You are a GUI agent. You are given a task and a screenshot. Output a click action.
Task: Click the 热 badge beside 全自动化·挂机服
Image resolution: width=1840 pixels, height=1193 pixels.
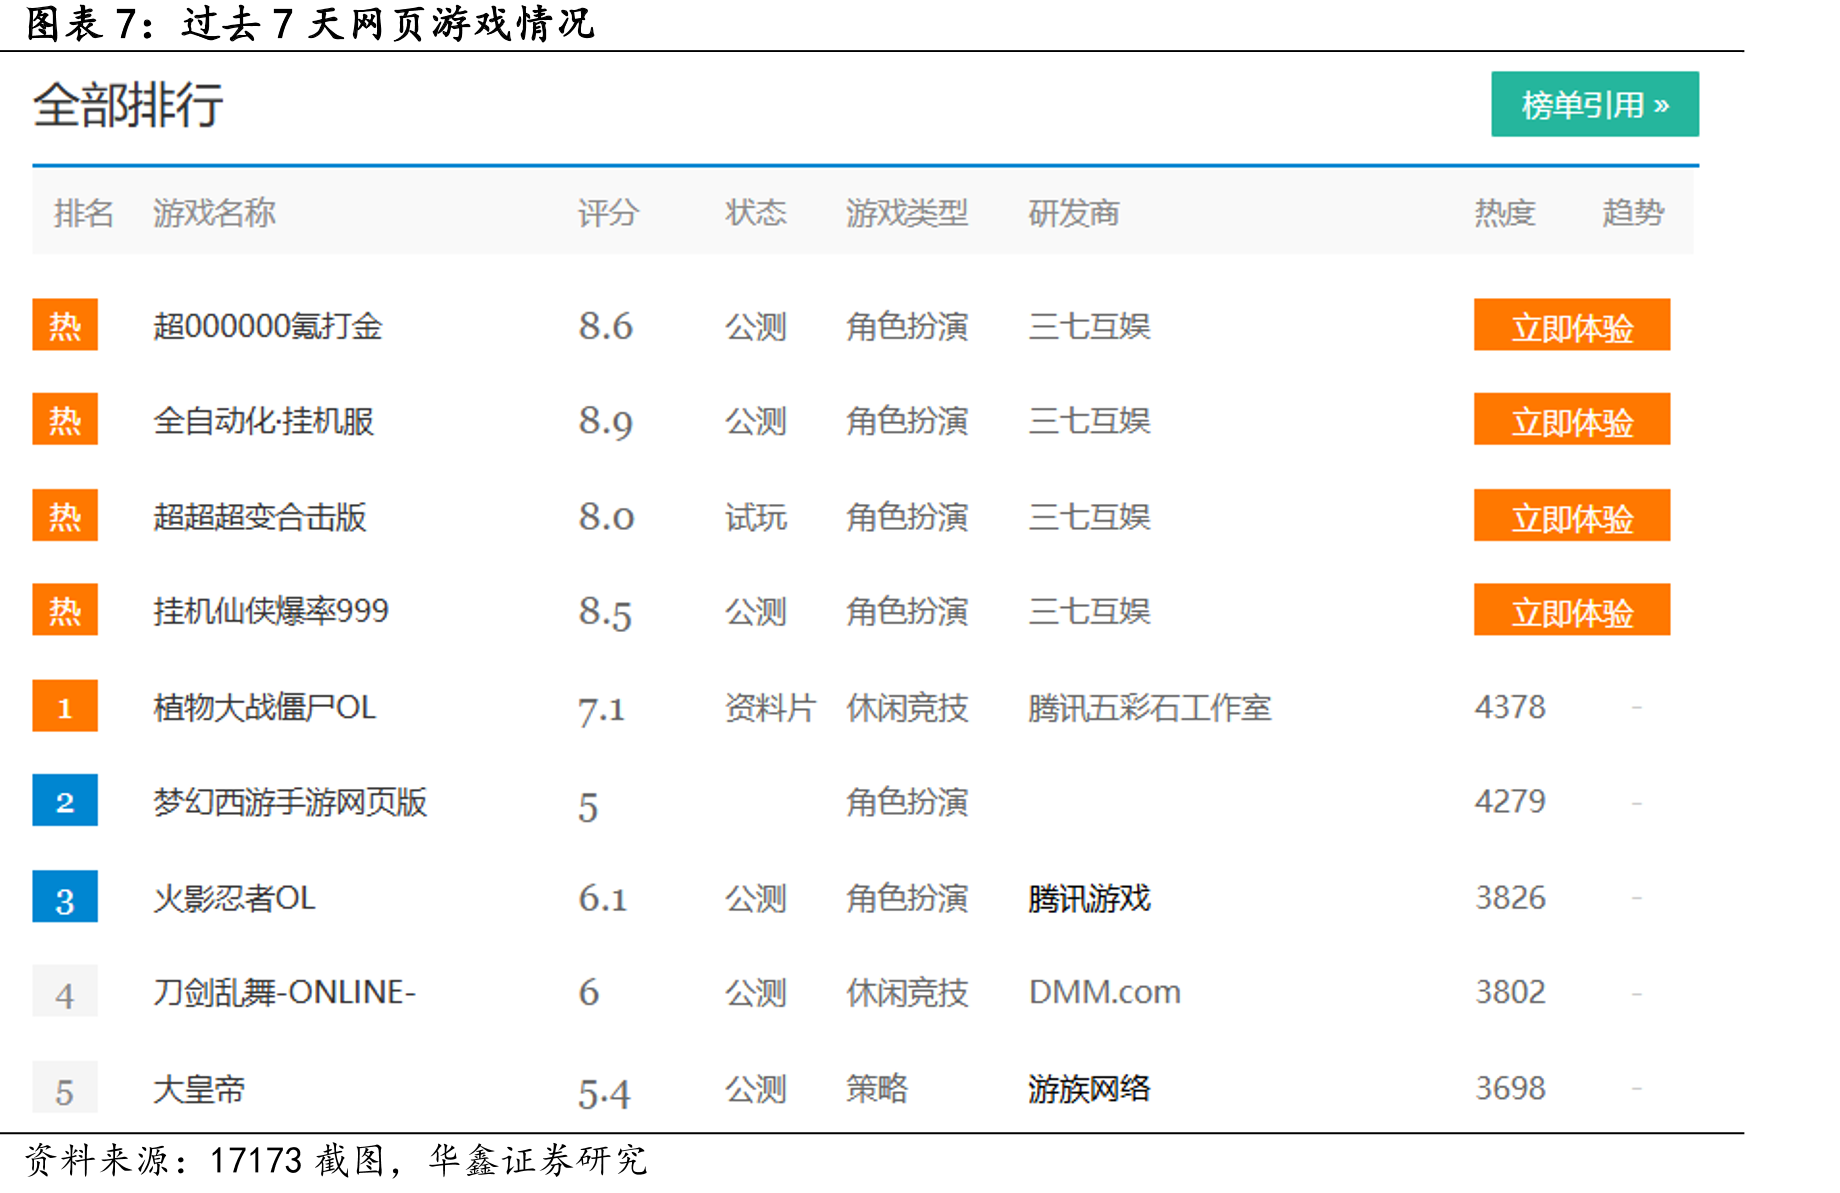(x=65, y=419)
